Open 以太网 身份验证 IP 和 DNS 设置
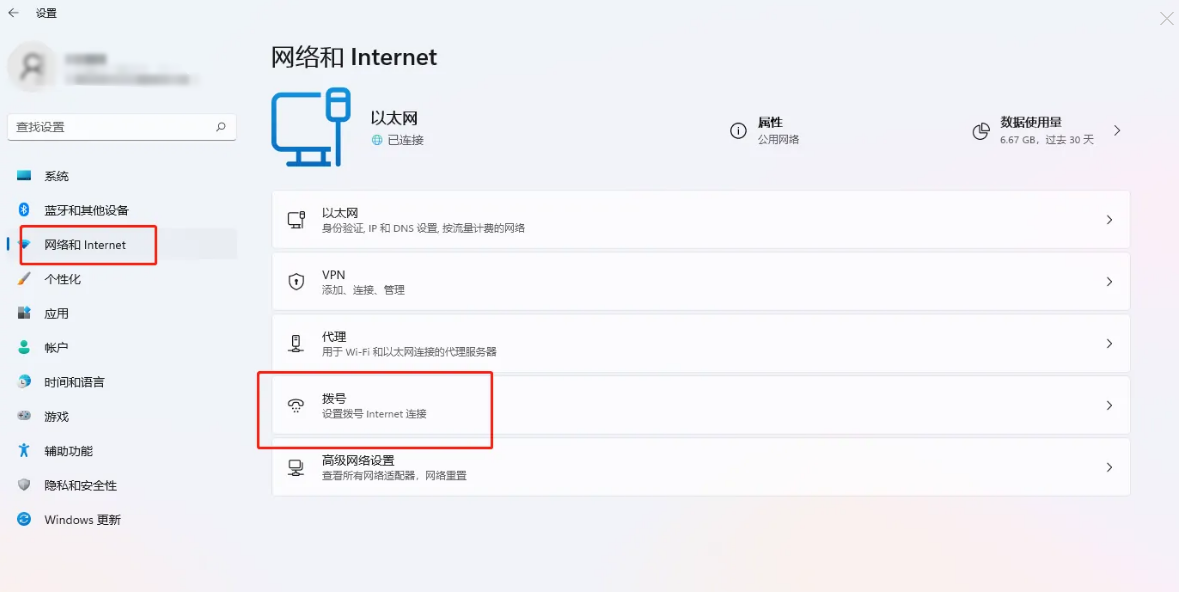The image size is (1179, 592). coord(701,220)
